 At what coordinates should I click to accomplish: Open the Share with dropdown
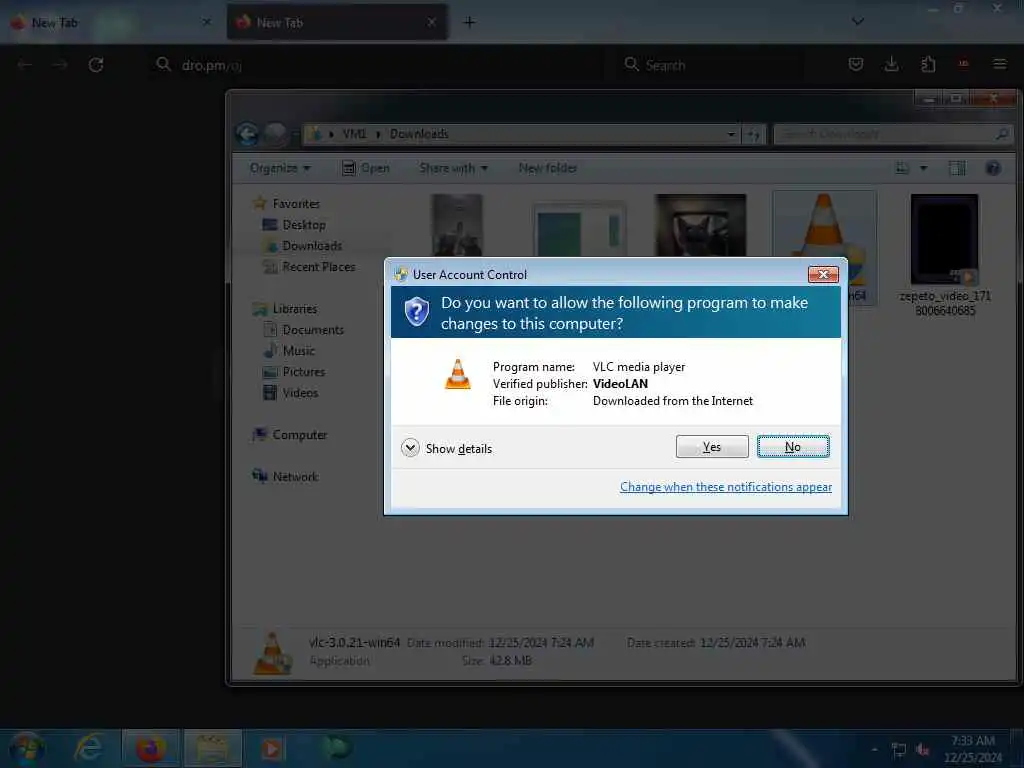click(453, 168)
